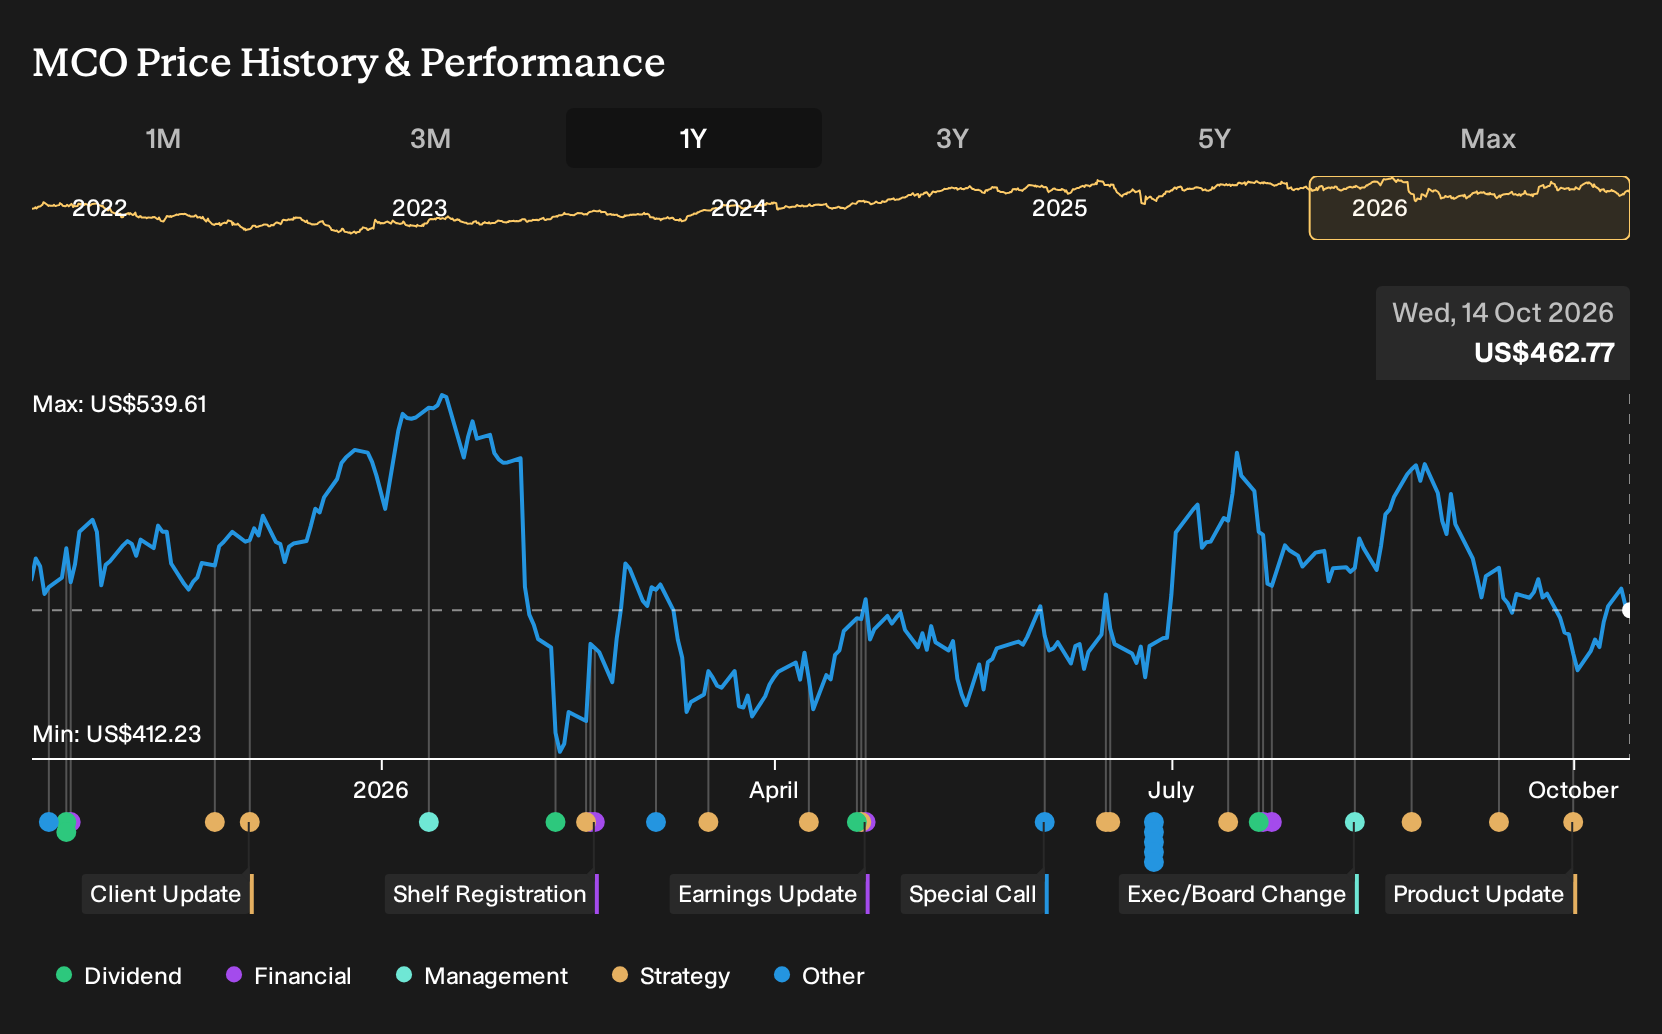Toggle the Financial events legend item
This screenshot has width=1662, height=1034.
[x=288, y=976]
